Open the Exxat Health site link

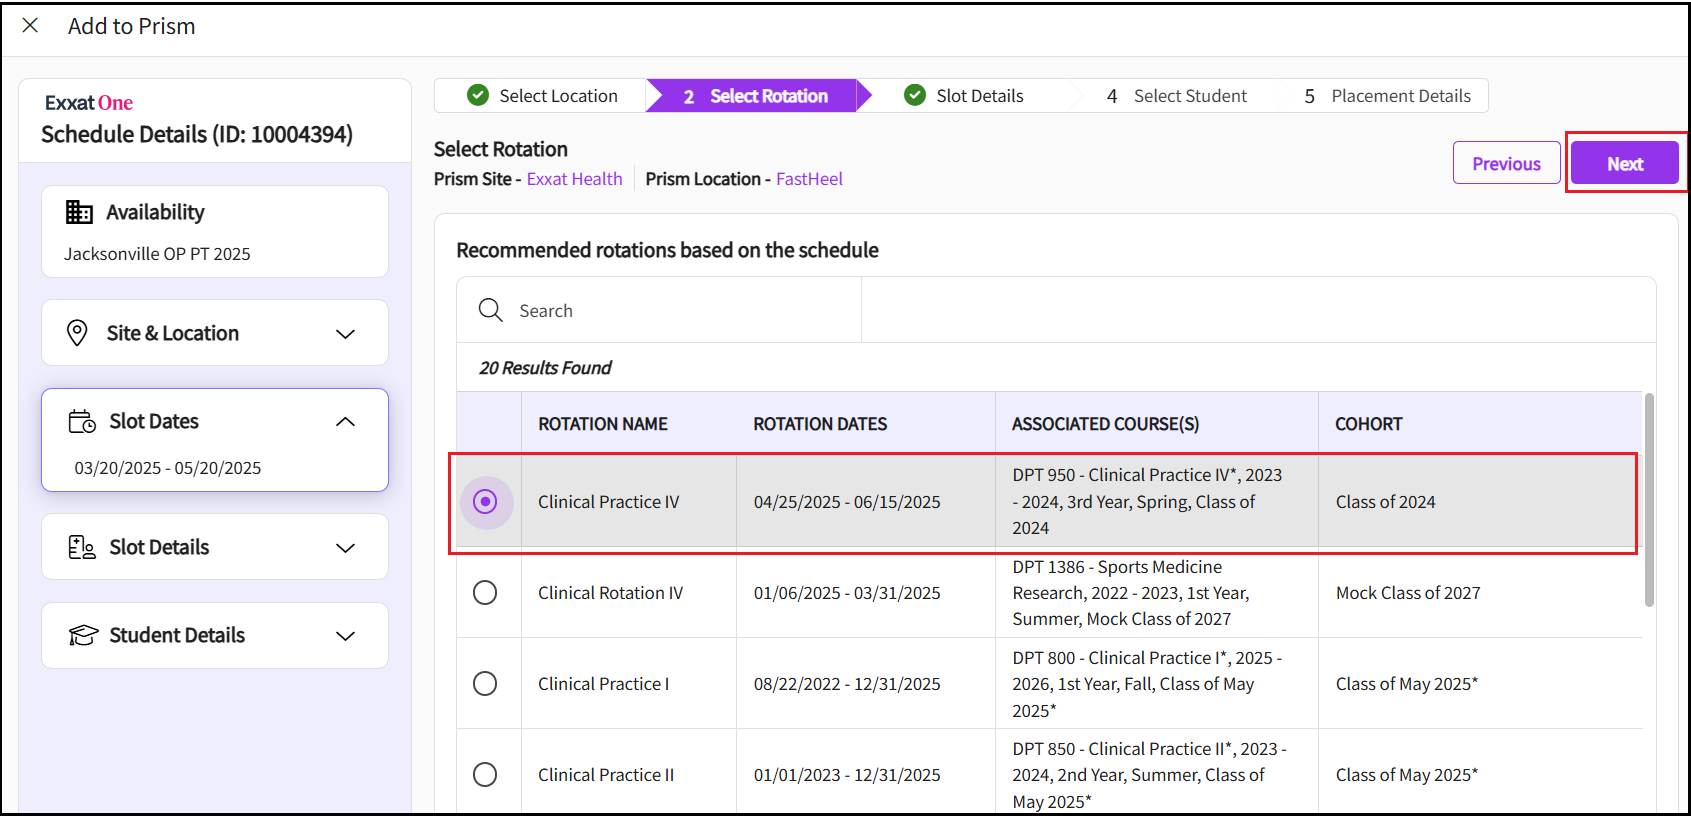coord(574,179)
